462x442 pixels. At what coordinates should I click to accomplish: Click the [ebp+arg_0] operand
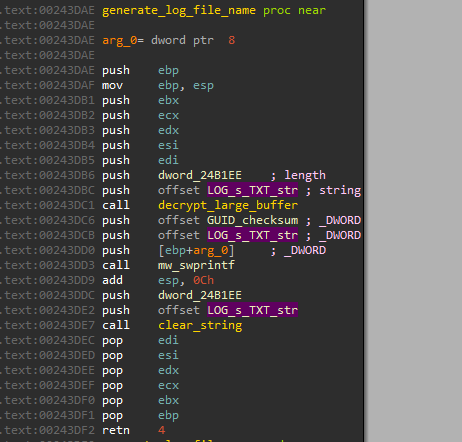point(196,250)
